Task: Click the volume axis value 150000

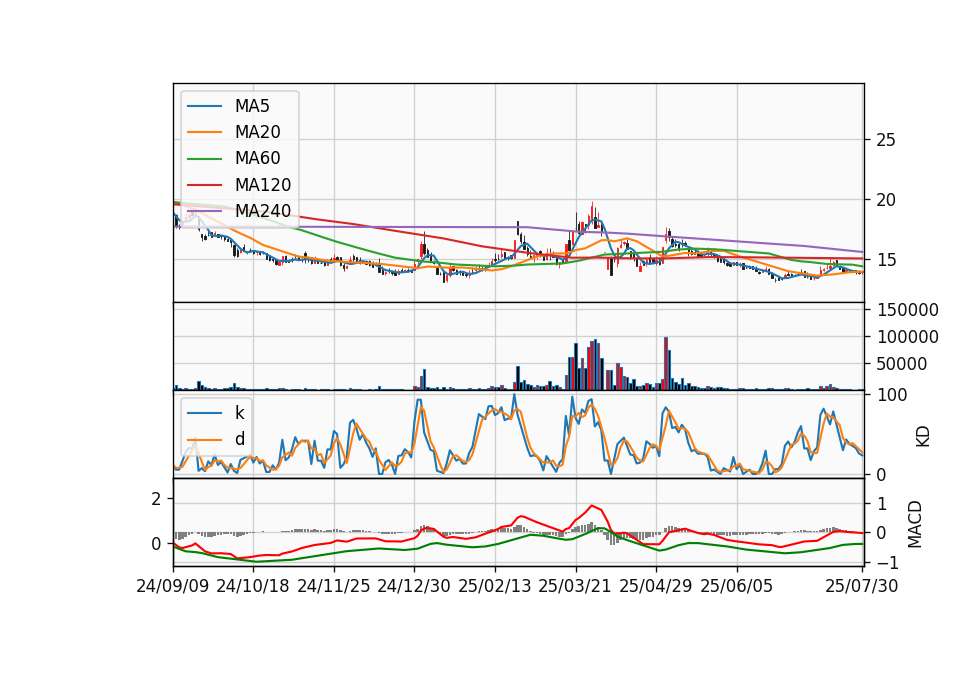Action: coord(908,310)
